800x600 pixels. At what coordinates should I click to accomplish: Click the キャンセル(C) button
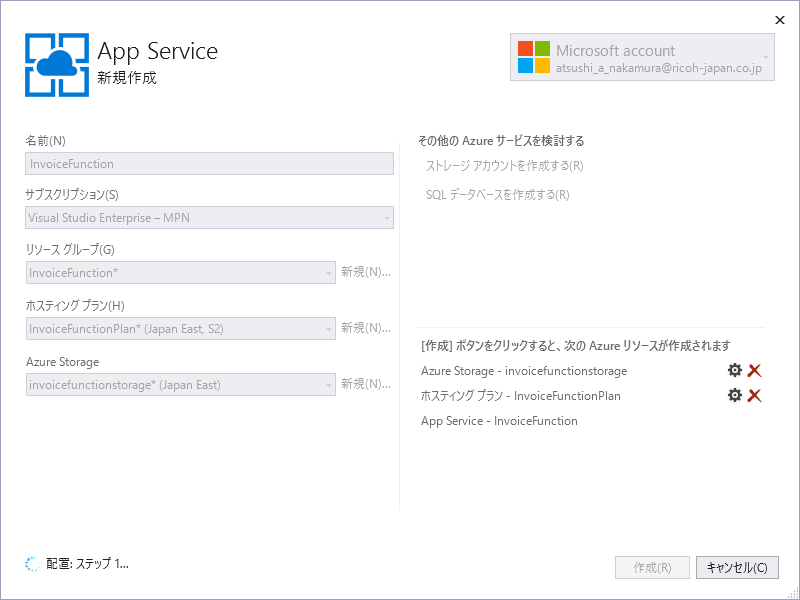pos(737,567)
